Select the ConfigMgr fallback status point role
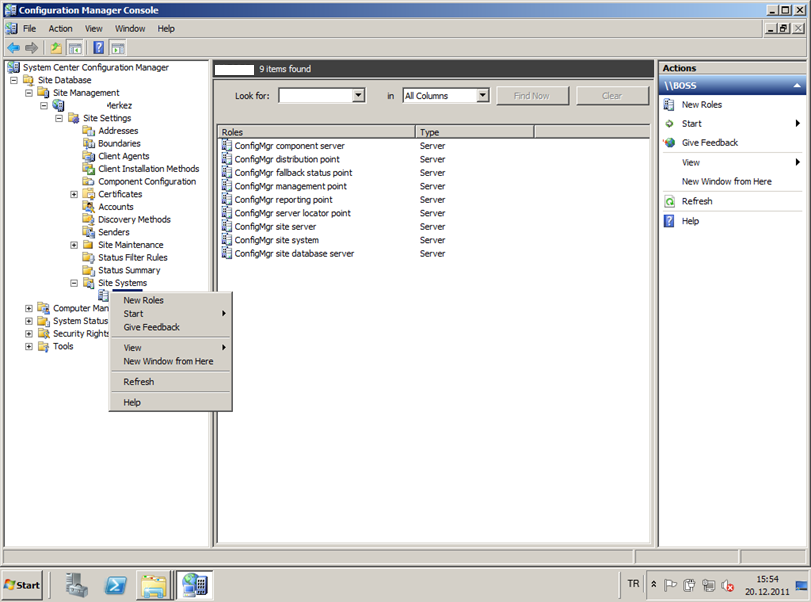Screen dimensions: 811x602 click(x=293, y=173)
